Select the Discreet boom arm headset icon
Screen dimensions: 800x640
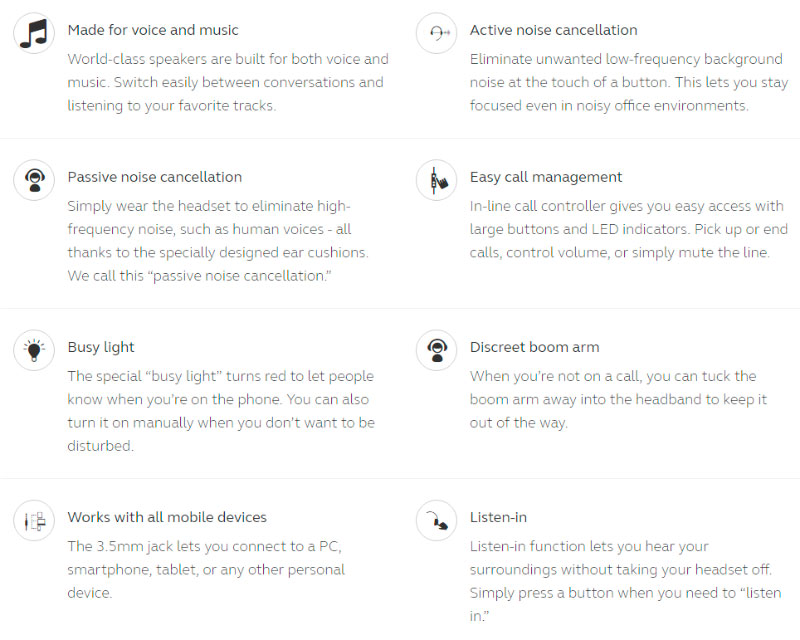(436, 350)
